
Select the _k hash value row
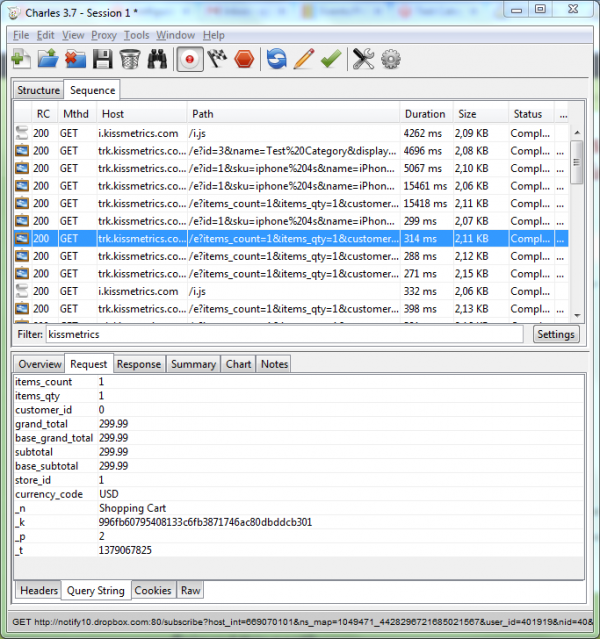299,522
